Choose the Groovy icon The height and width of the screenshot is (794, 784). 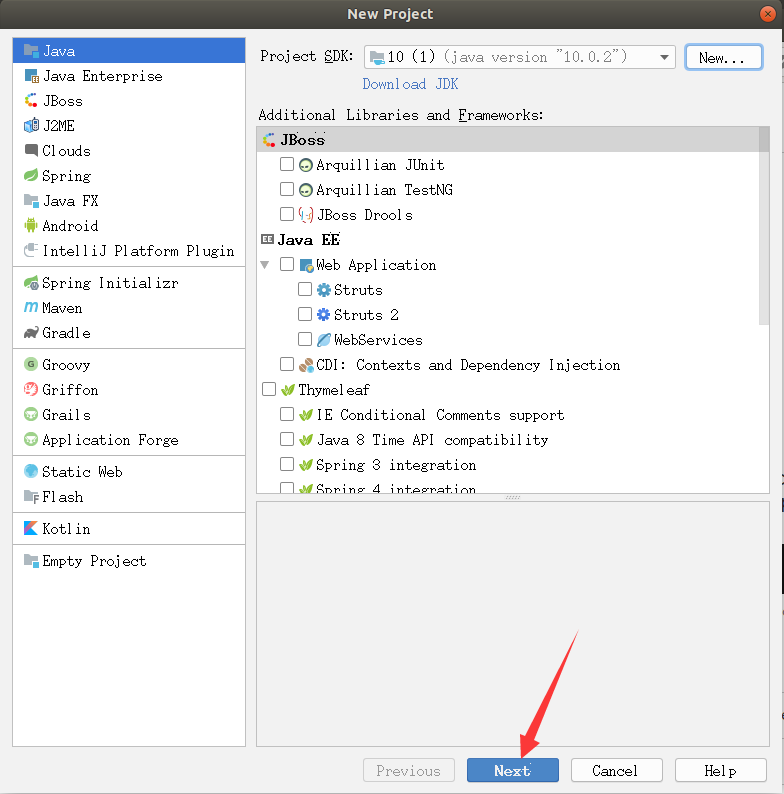[31, 364]
